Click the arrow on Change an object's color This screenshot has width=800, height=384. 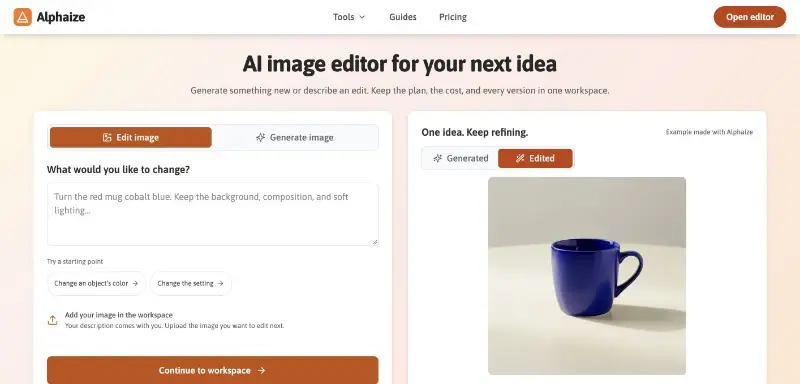pos(135,284)
